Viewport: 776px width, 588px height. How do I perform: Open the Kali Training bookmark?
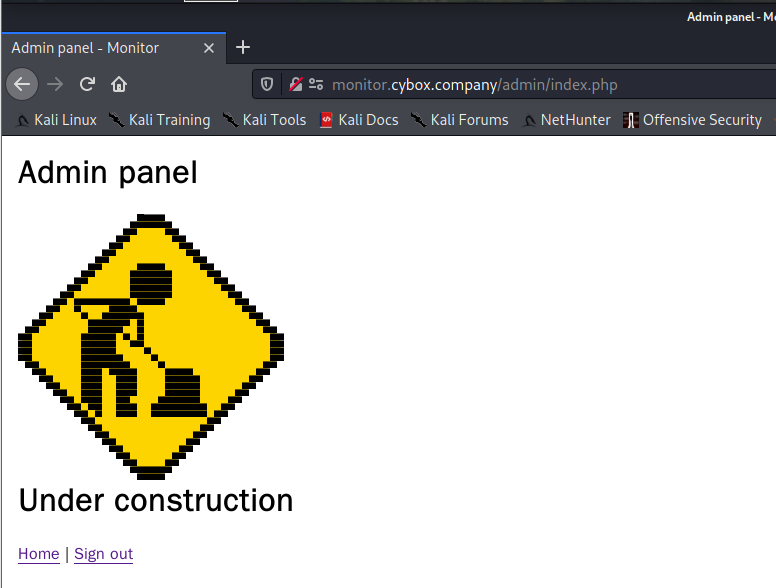159,120
